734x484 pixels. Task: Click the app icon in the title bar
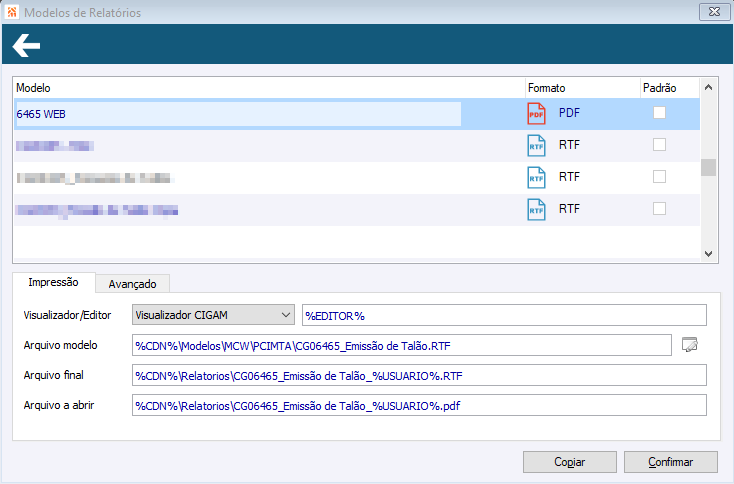coord(12,12)
